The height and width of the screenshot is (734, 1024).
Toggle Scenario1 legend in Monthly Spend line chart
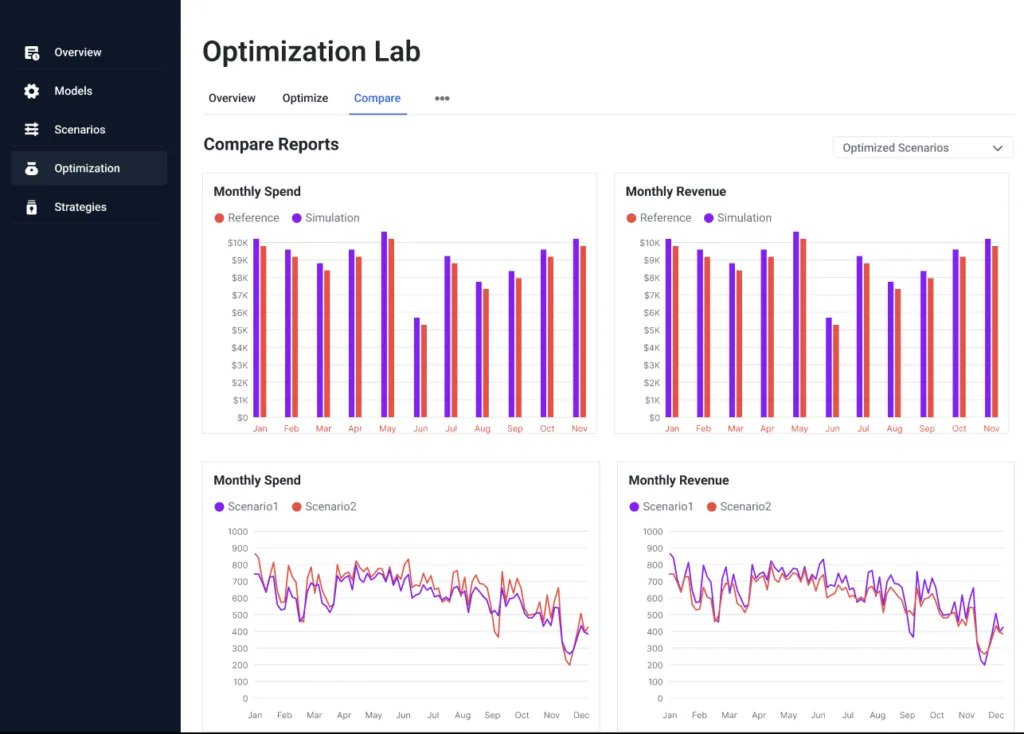point(249,507)
